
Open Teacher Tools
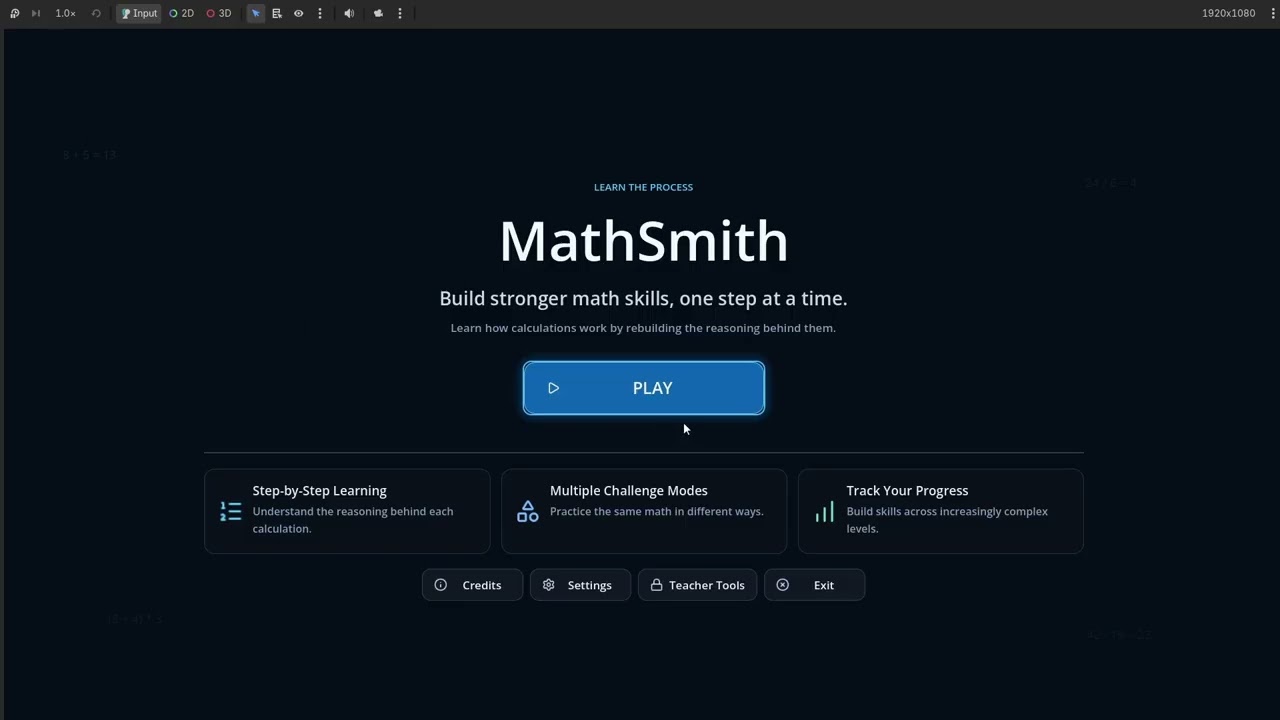click(697, 585)
